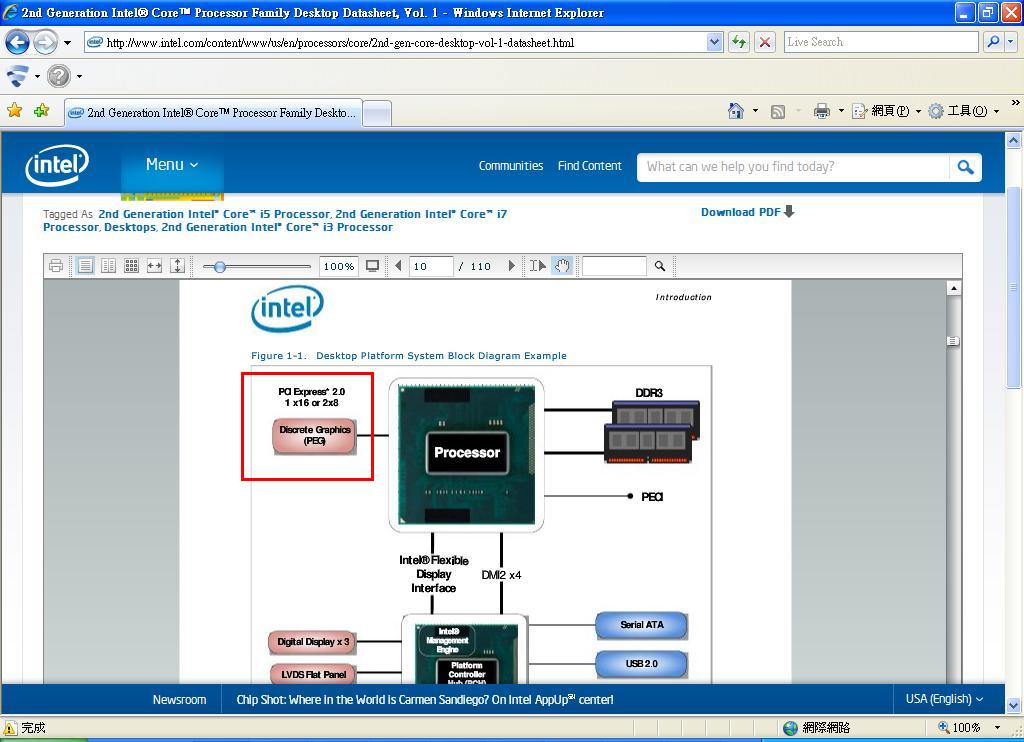Viewport: 1024px width, 742px height.
Task: Open the 2nd Generation Intel Core i3 Processor tag
Action: point(277,227)
